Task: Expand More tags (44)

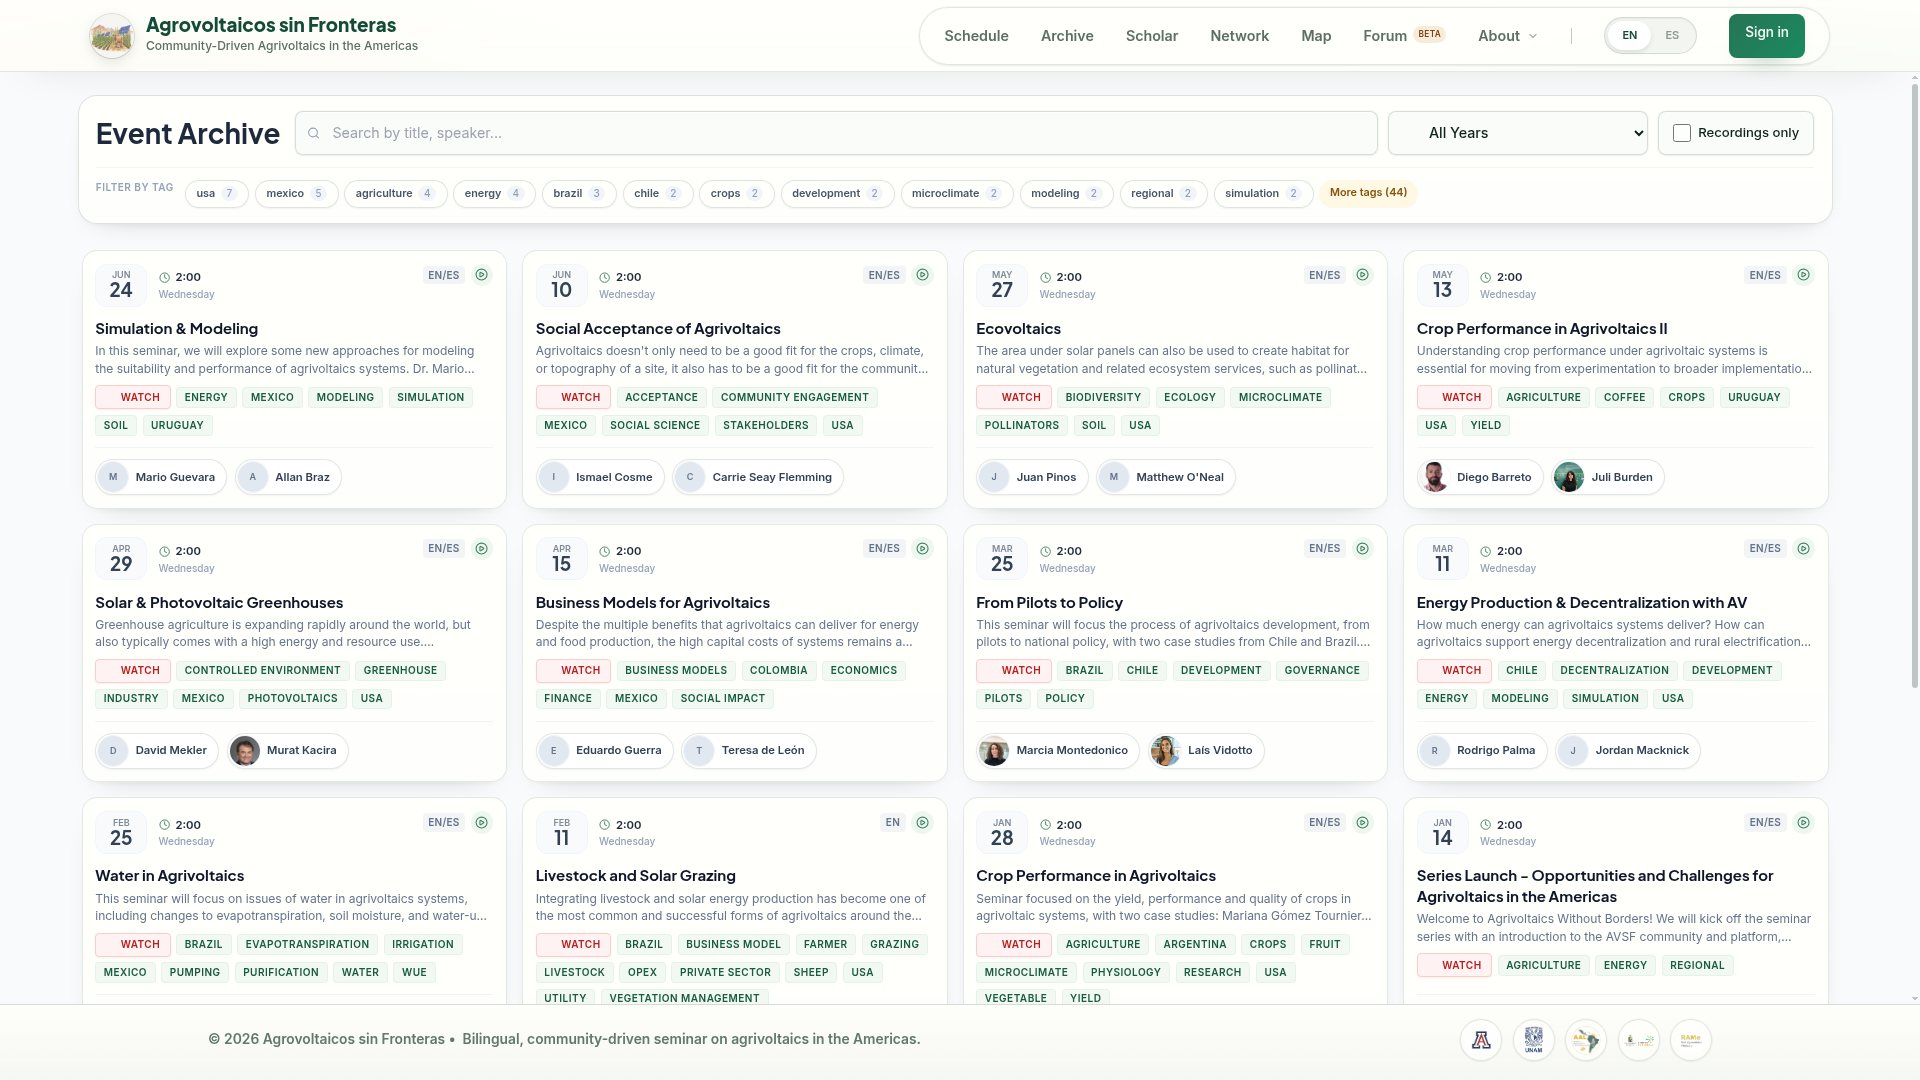Action: coord(1368,193)
